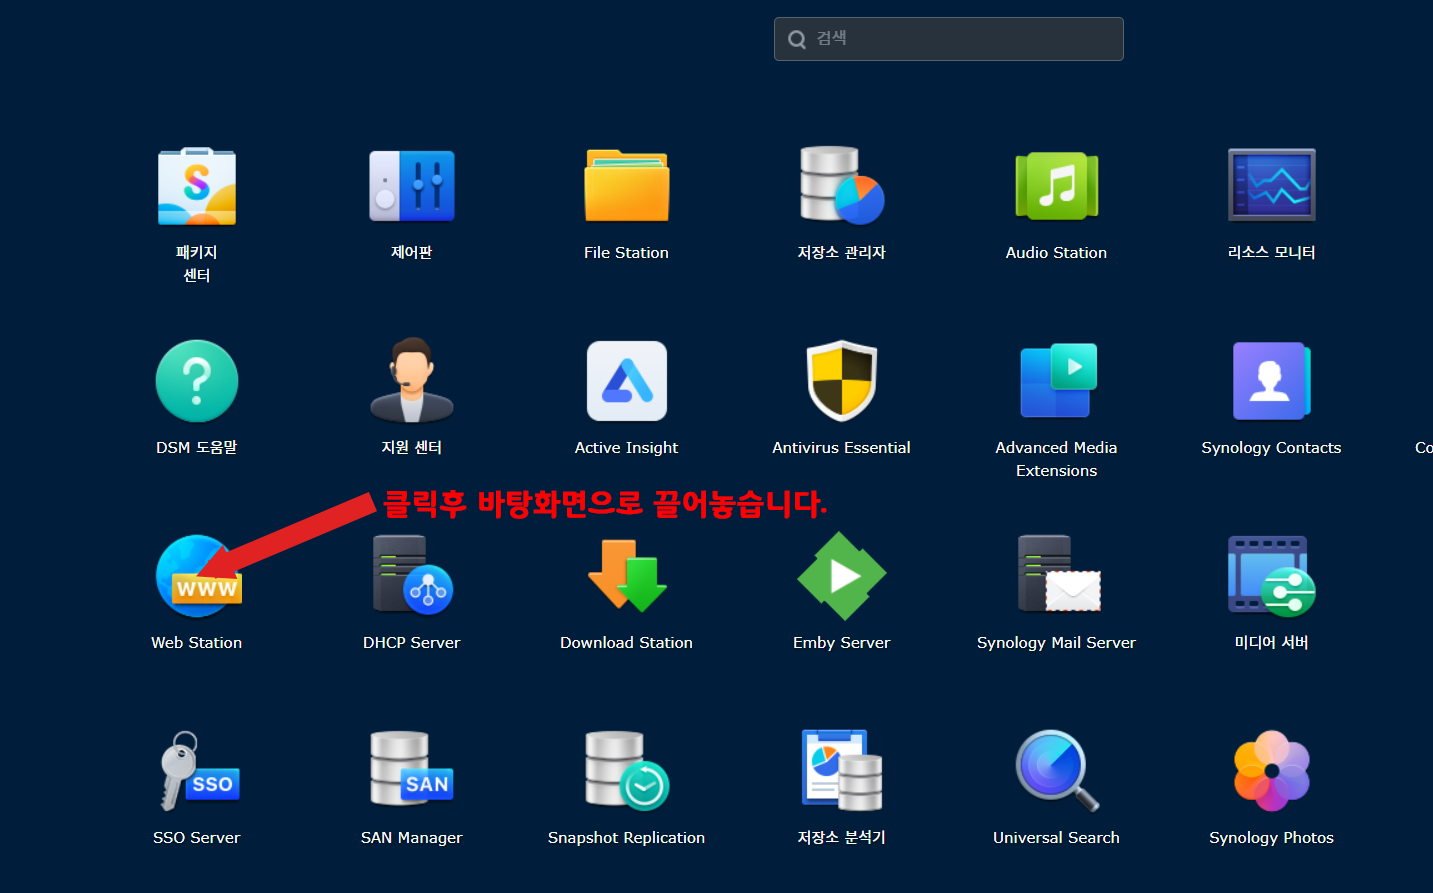Viewport: 1433px width, 893px height.
Task: Click the "SSO Server" label text
Action: [197, 838]
